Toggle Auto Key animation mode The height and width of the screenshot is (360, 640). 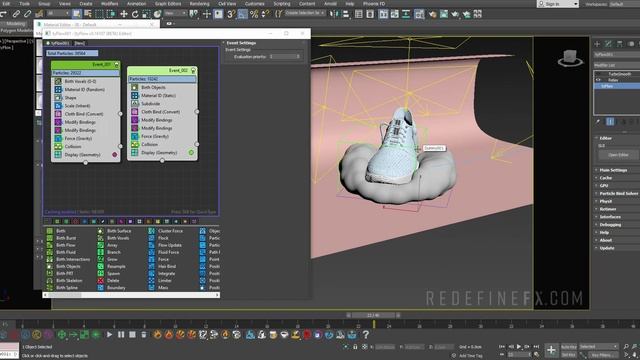569,347
